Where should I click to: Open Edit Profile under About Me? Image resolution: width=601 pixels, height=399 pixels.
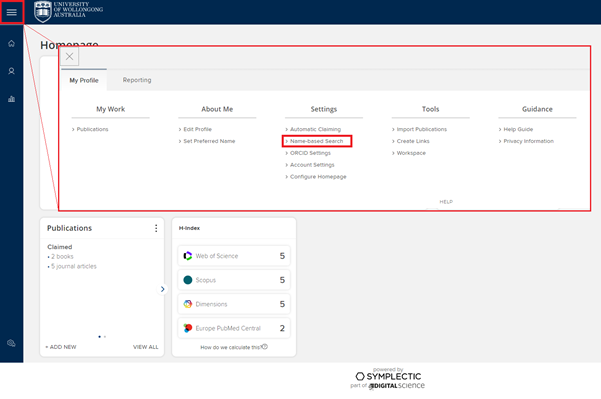tap(197, 129)
